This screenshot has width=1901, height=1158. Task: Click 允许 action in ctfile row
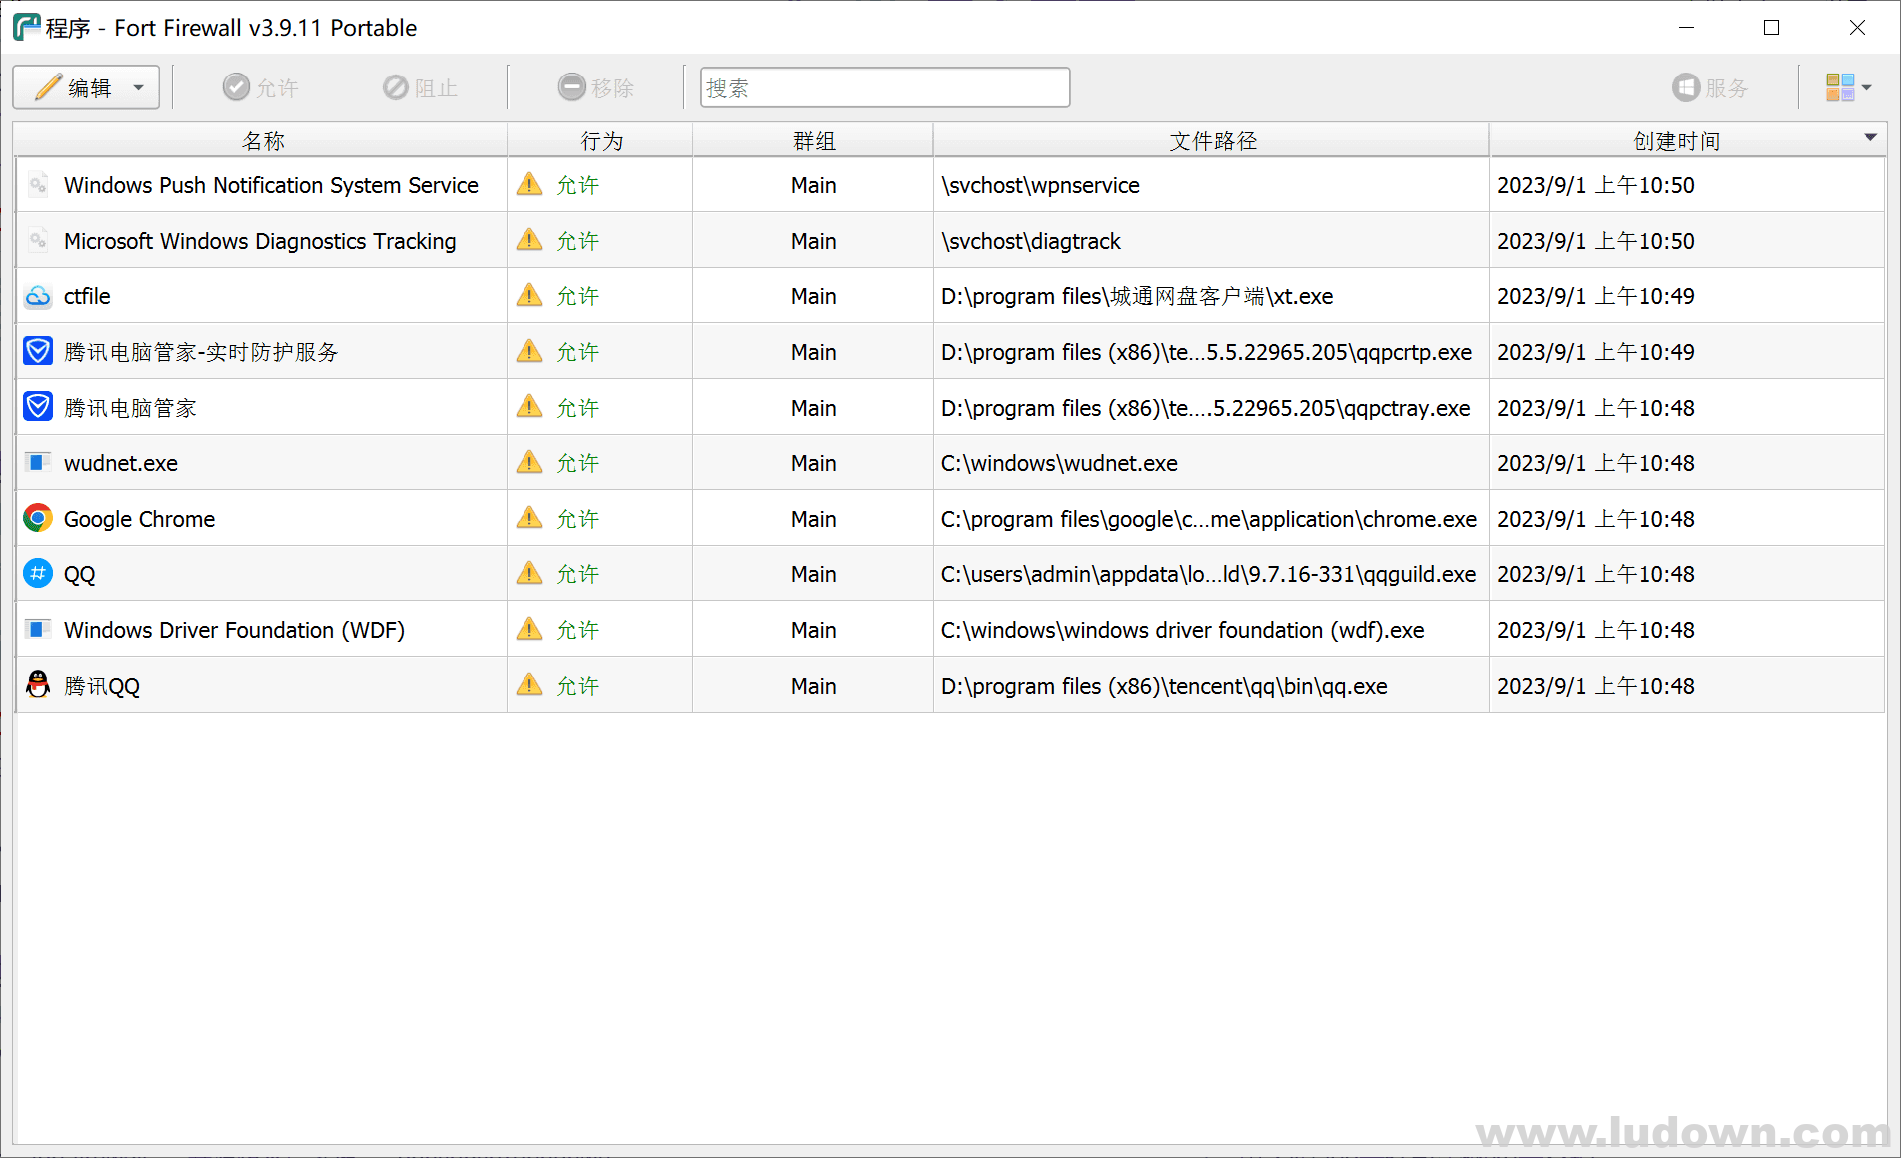click(x=577, y=296)
